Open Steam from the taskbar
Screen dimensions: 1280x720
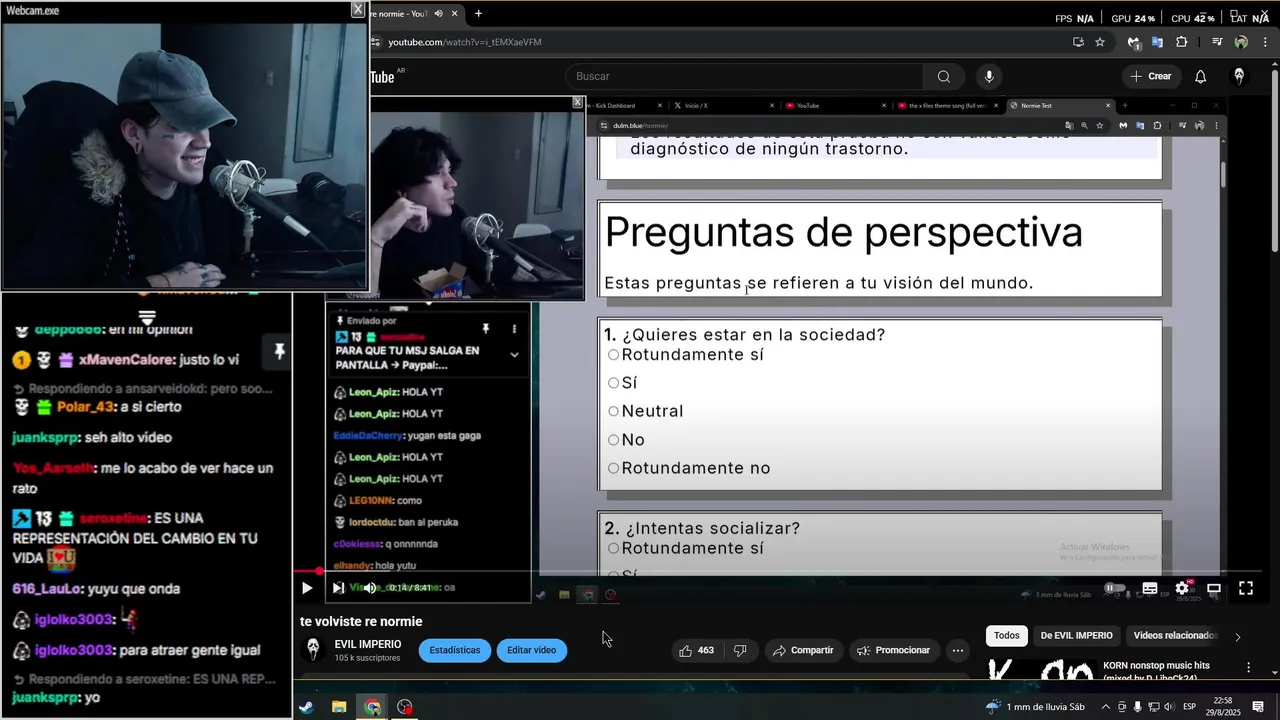click(x=306, y=707)
